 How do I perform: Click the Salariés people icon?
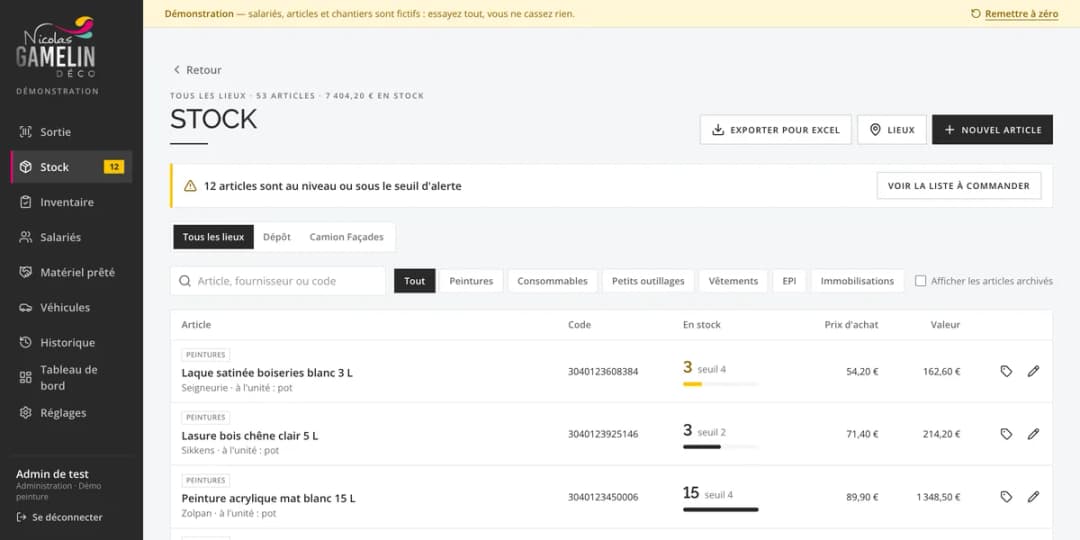coord(25,238)
